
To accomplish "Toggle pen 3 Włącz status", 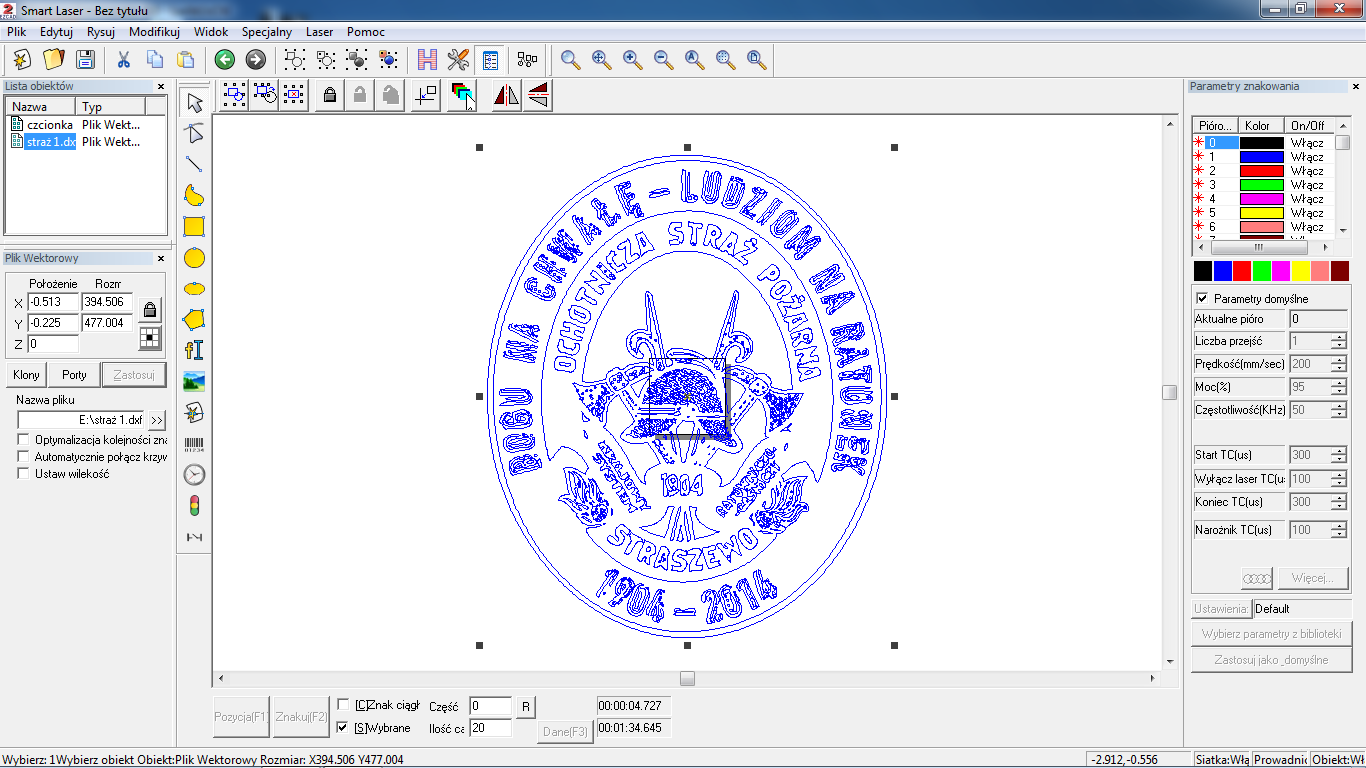I will 1307,185.
